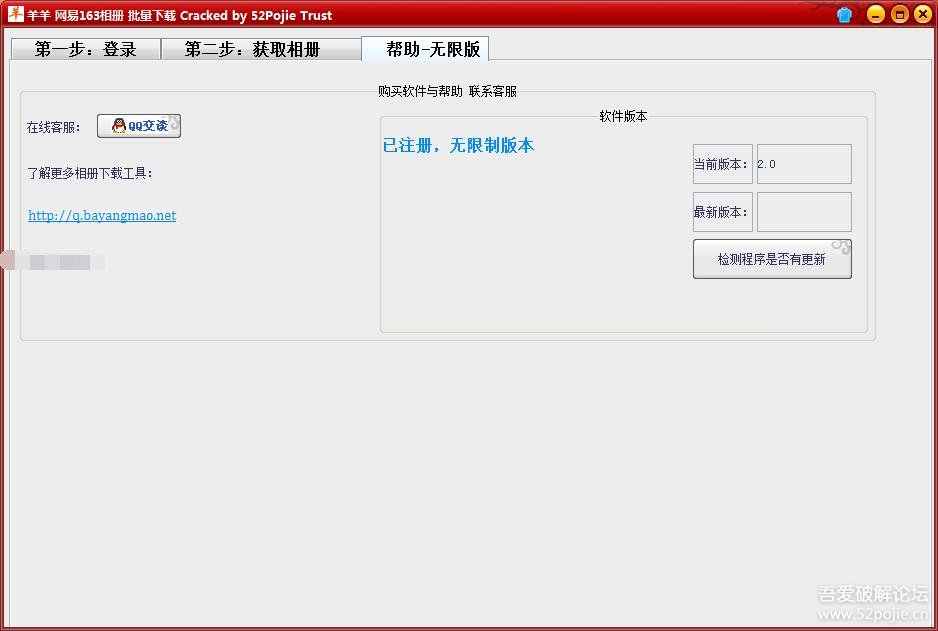Select the 帮助-无限版 tab
This screenshot has height=631, width=938.
tap(425, 48)
